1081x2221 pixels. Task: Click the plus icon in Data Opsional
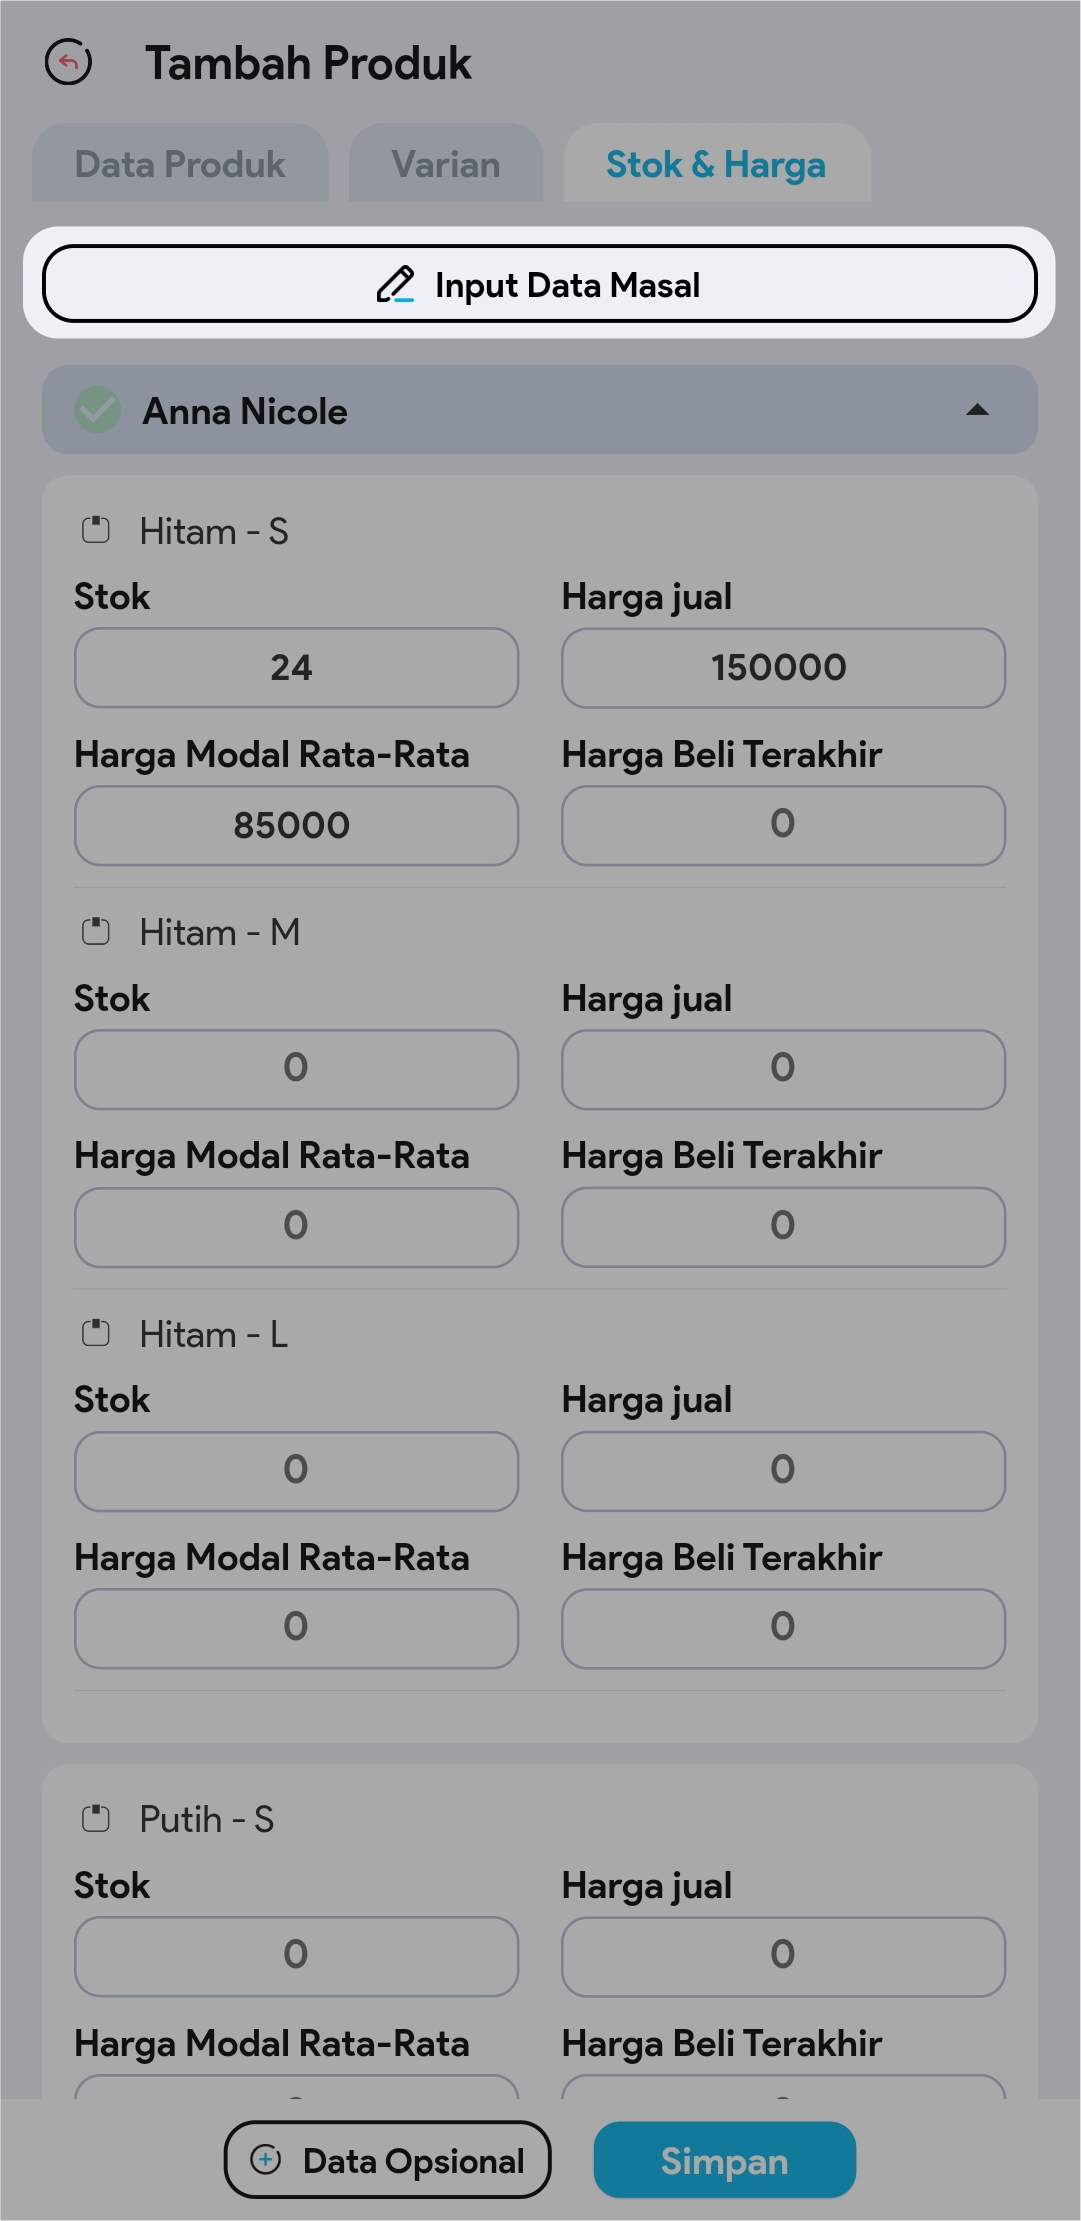265,2160
